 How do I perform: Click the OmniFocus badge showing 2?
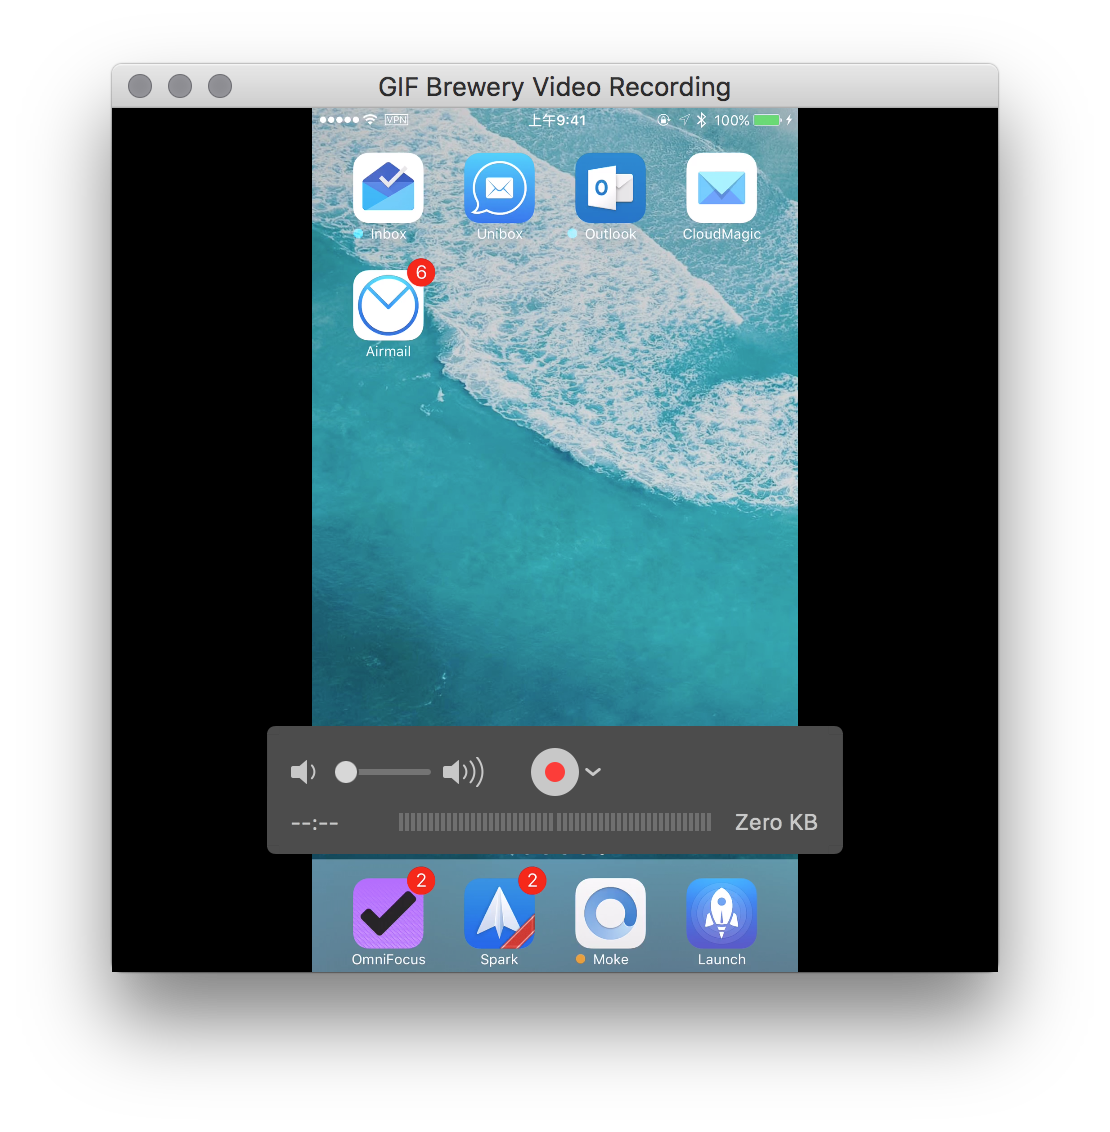coord(421,880)
